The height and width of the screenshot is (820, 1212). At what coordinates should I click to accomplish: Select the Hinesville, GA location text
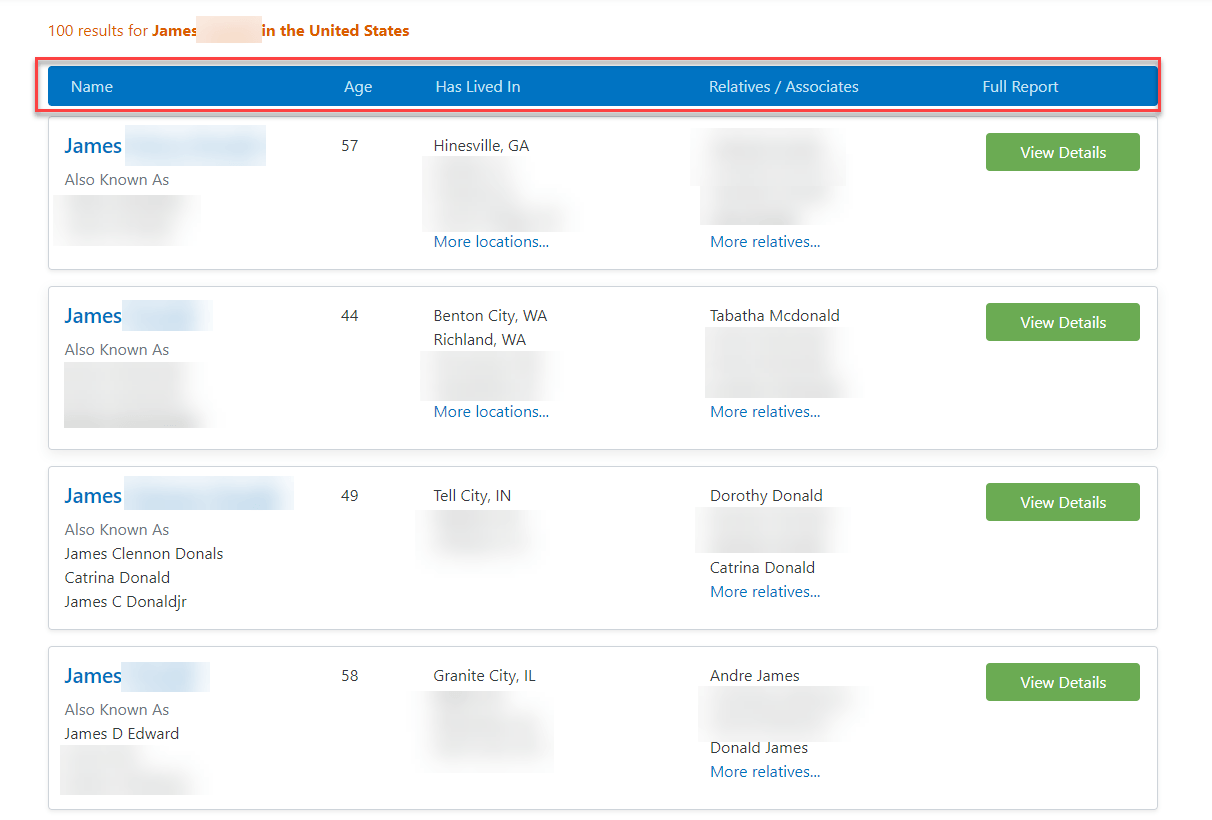(481, 146)
